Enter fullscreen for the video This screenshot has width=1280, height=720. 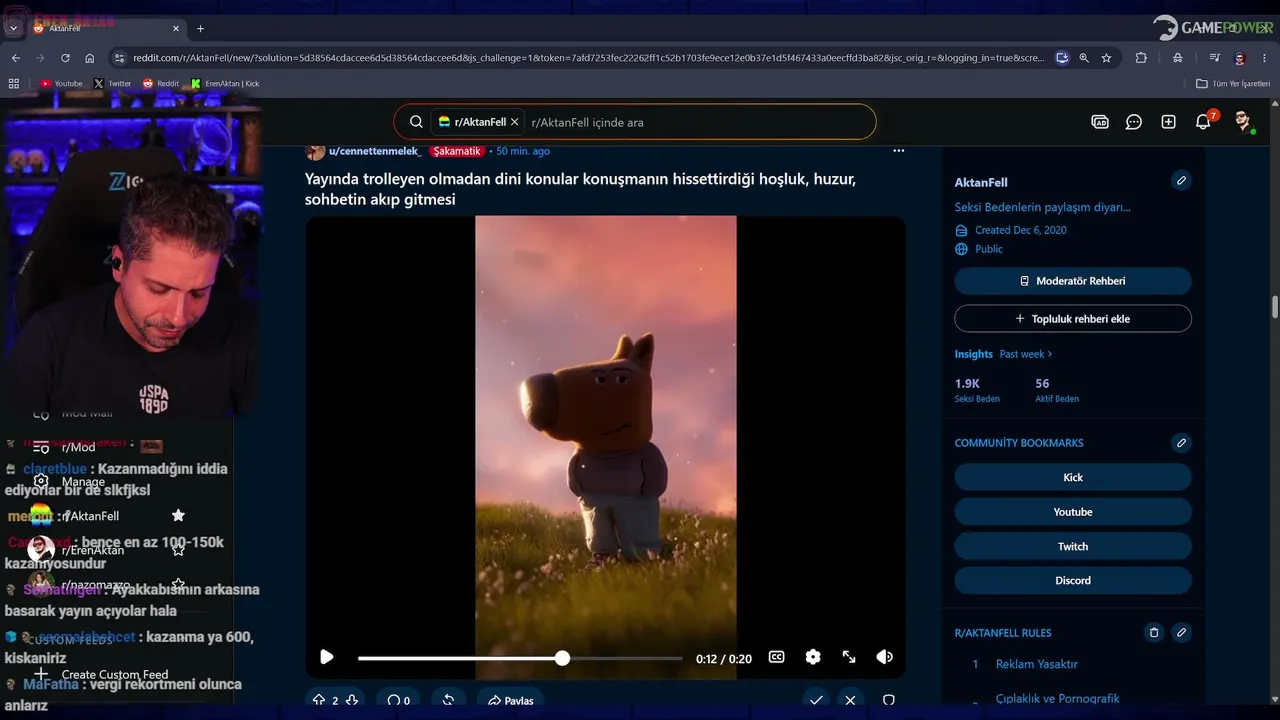tap(849, 657)
